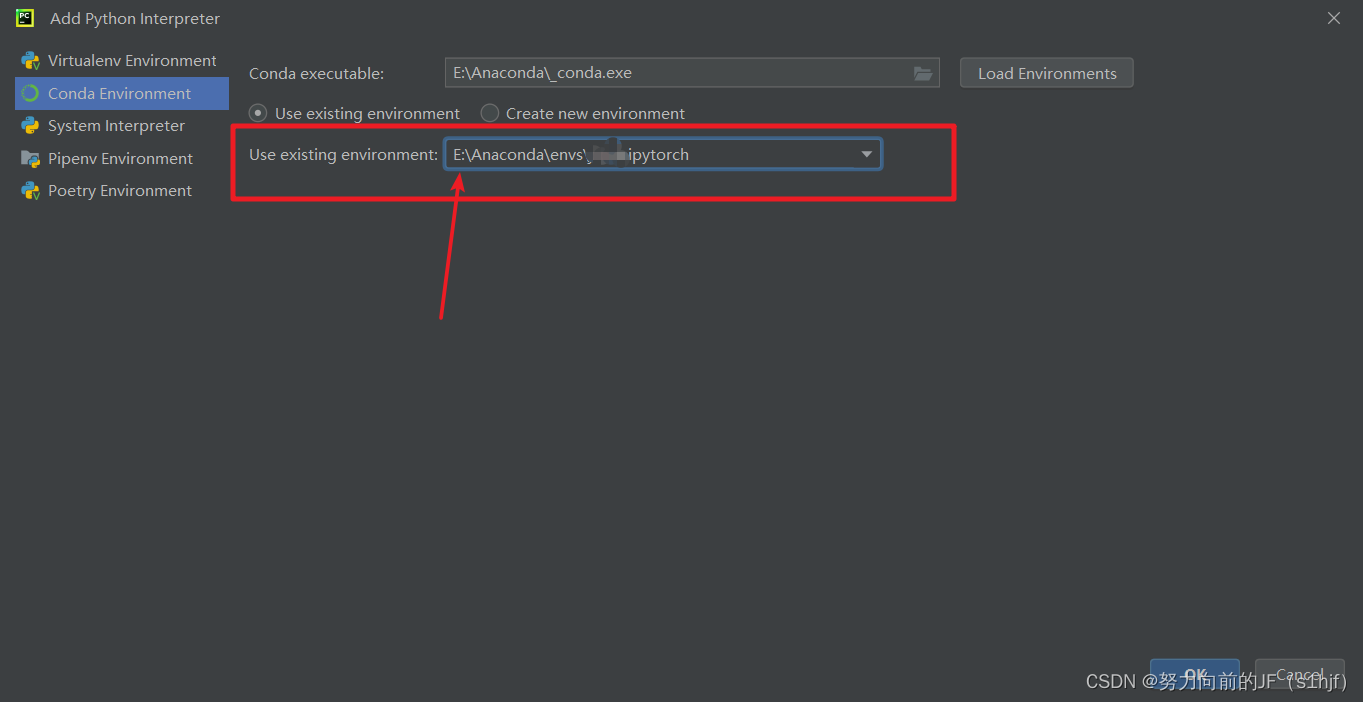Viewport: 1363px width, 702px height.
Task: Select Poetry Environment in sidebar
Action: click(122, 191)
